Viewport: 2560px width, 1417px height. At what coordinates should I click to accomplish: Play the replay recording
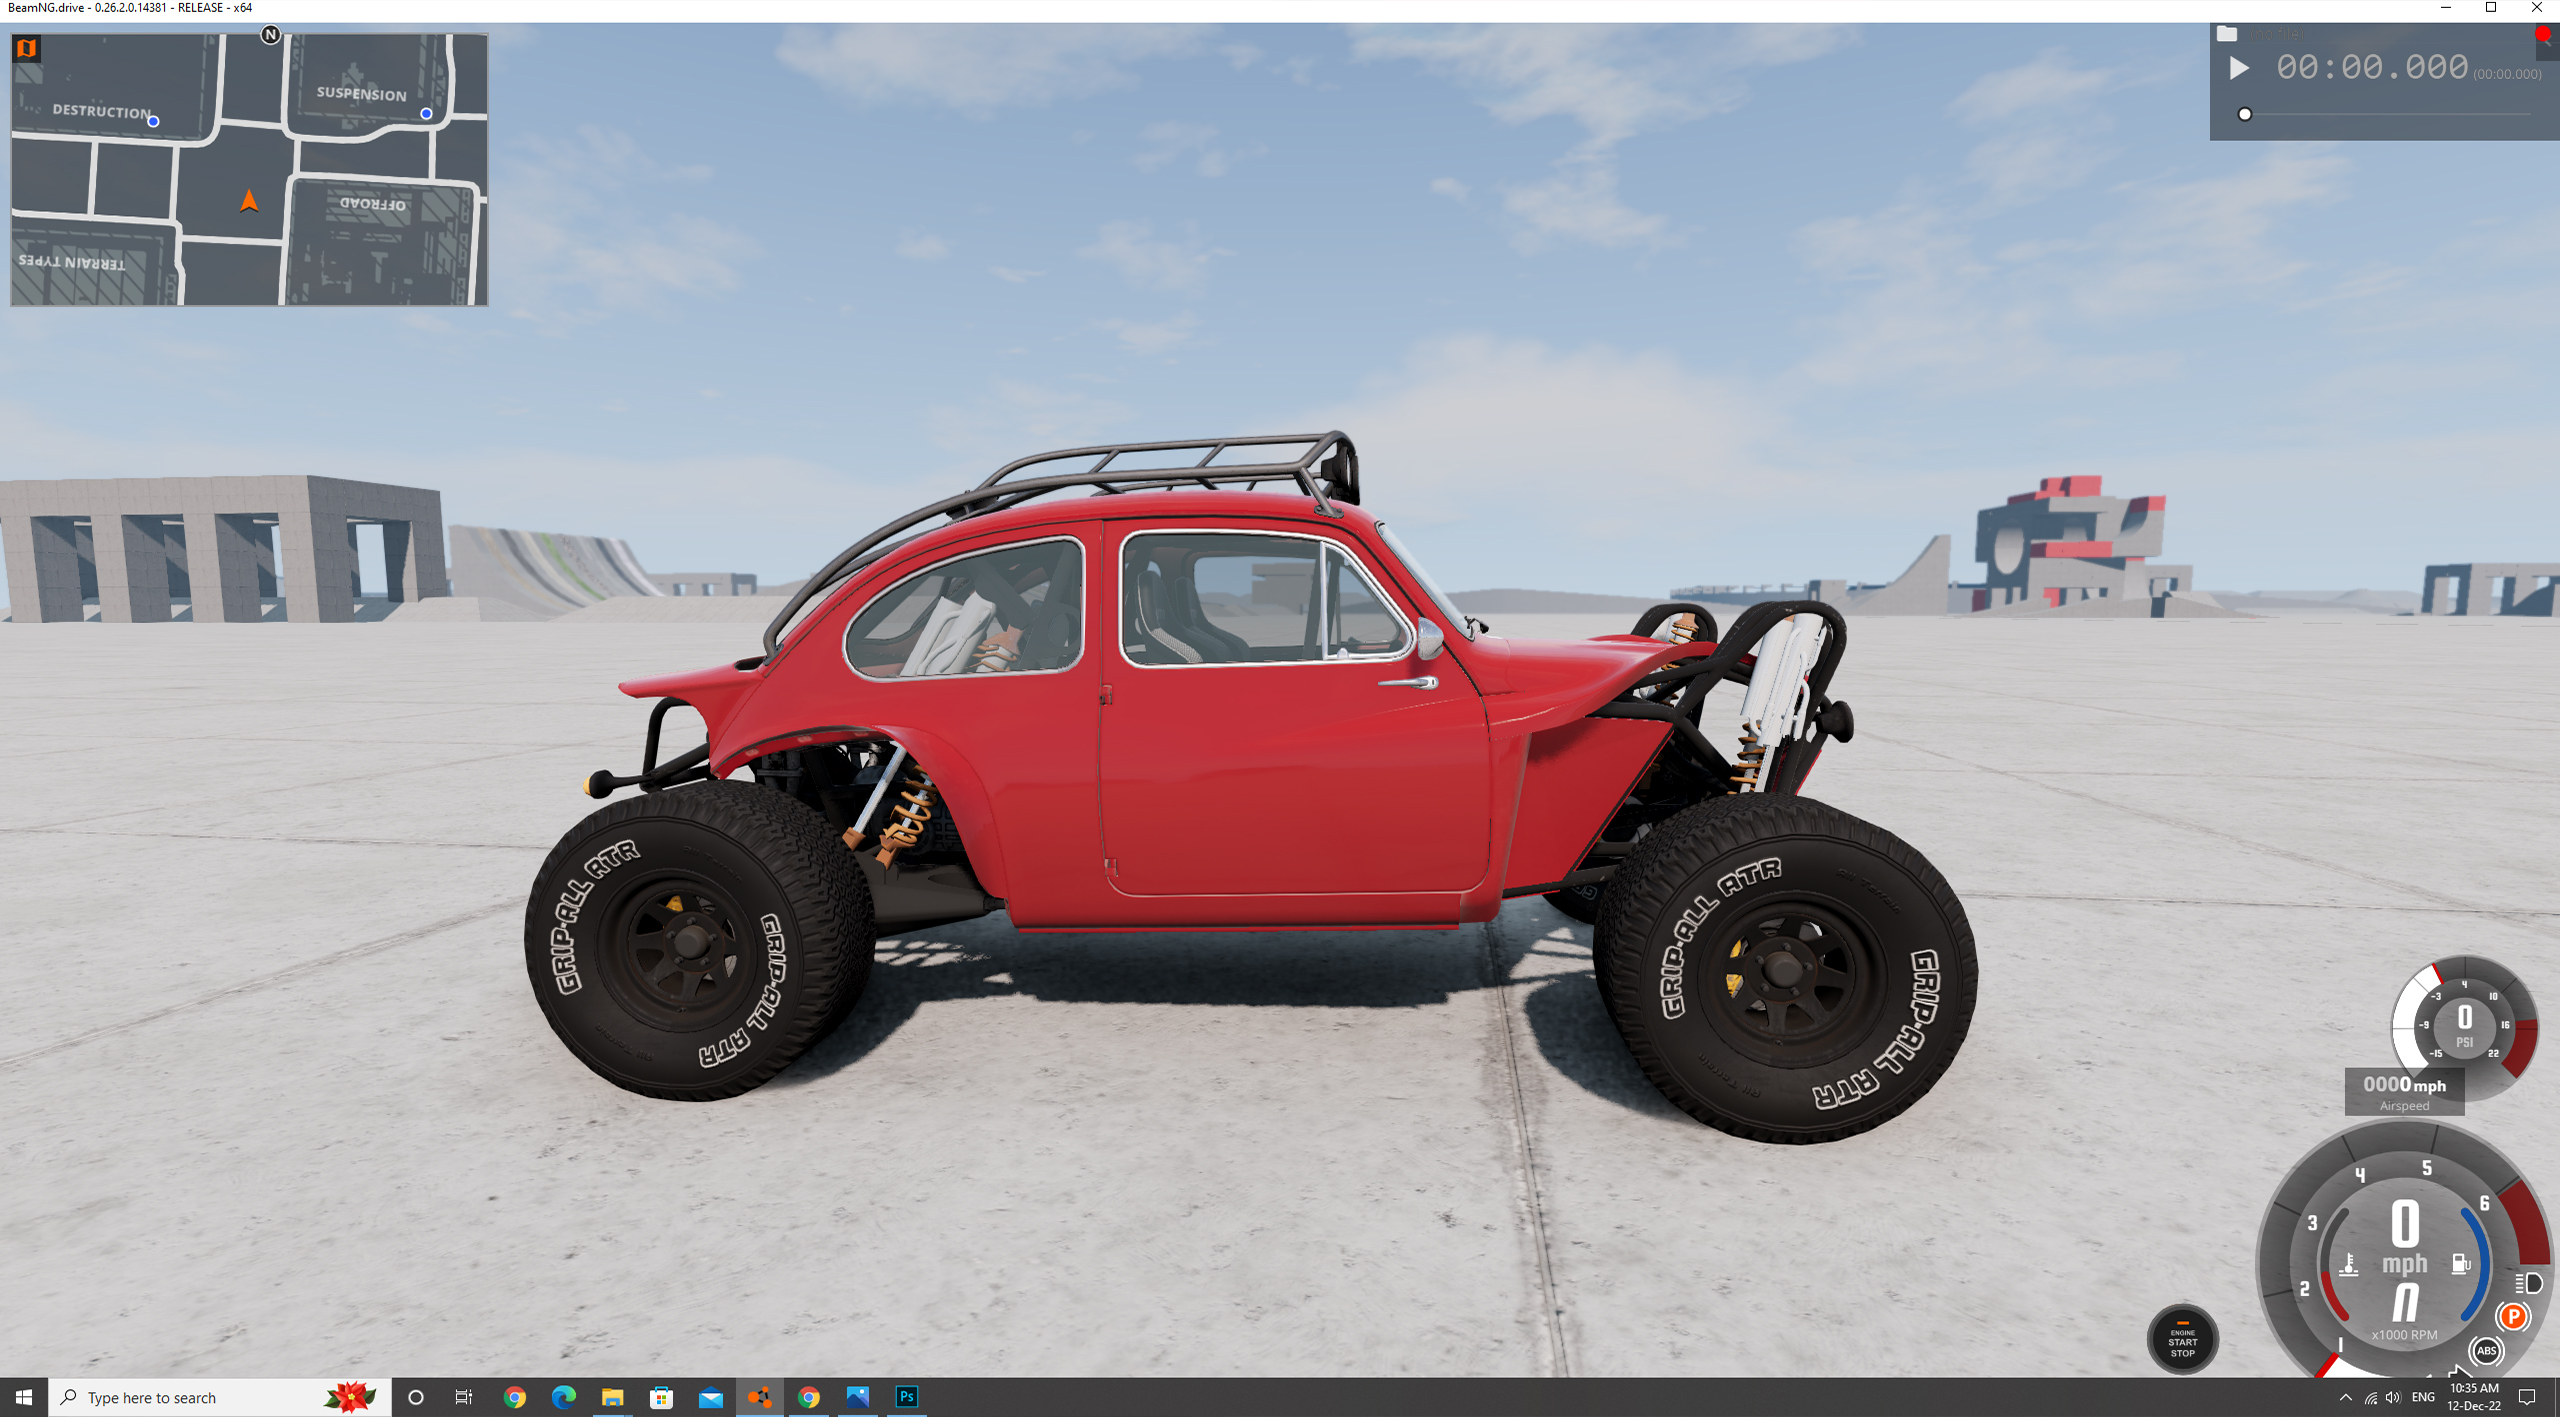2239,68
